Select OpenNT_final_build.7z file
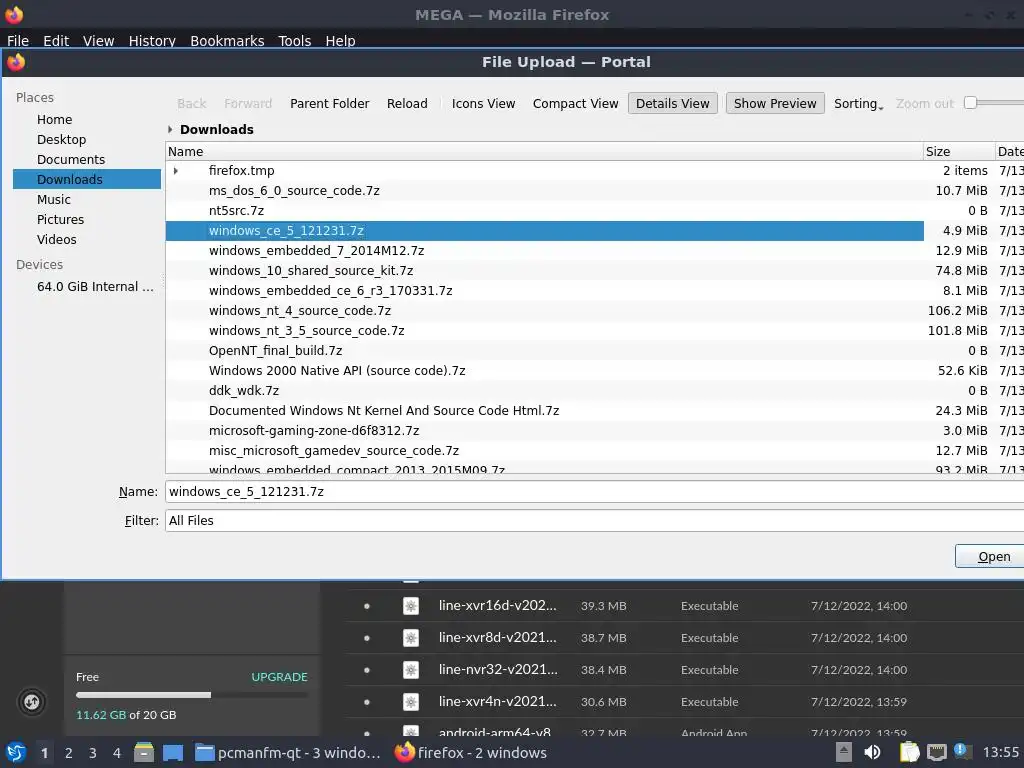 point(275,351)
